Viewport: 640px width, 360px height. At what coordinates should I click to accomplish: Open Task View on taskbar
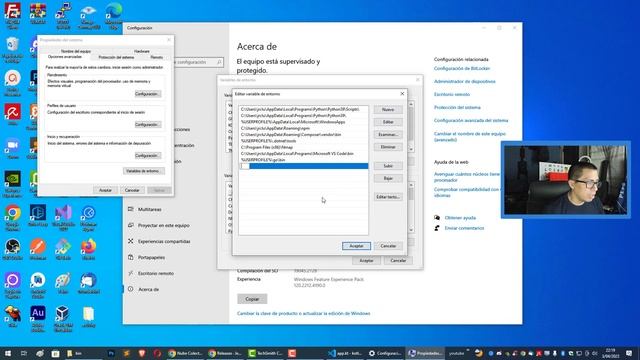tap(24, 353)
